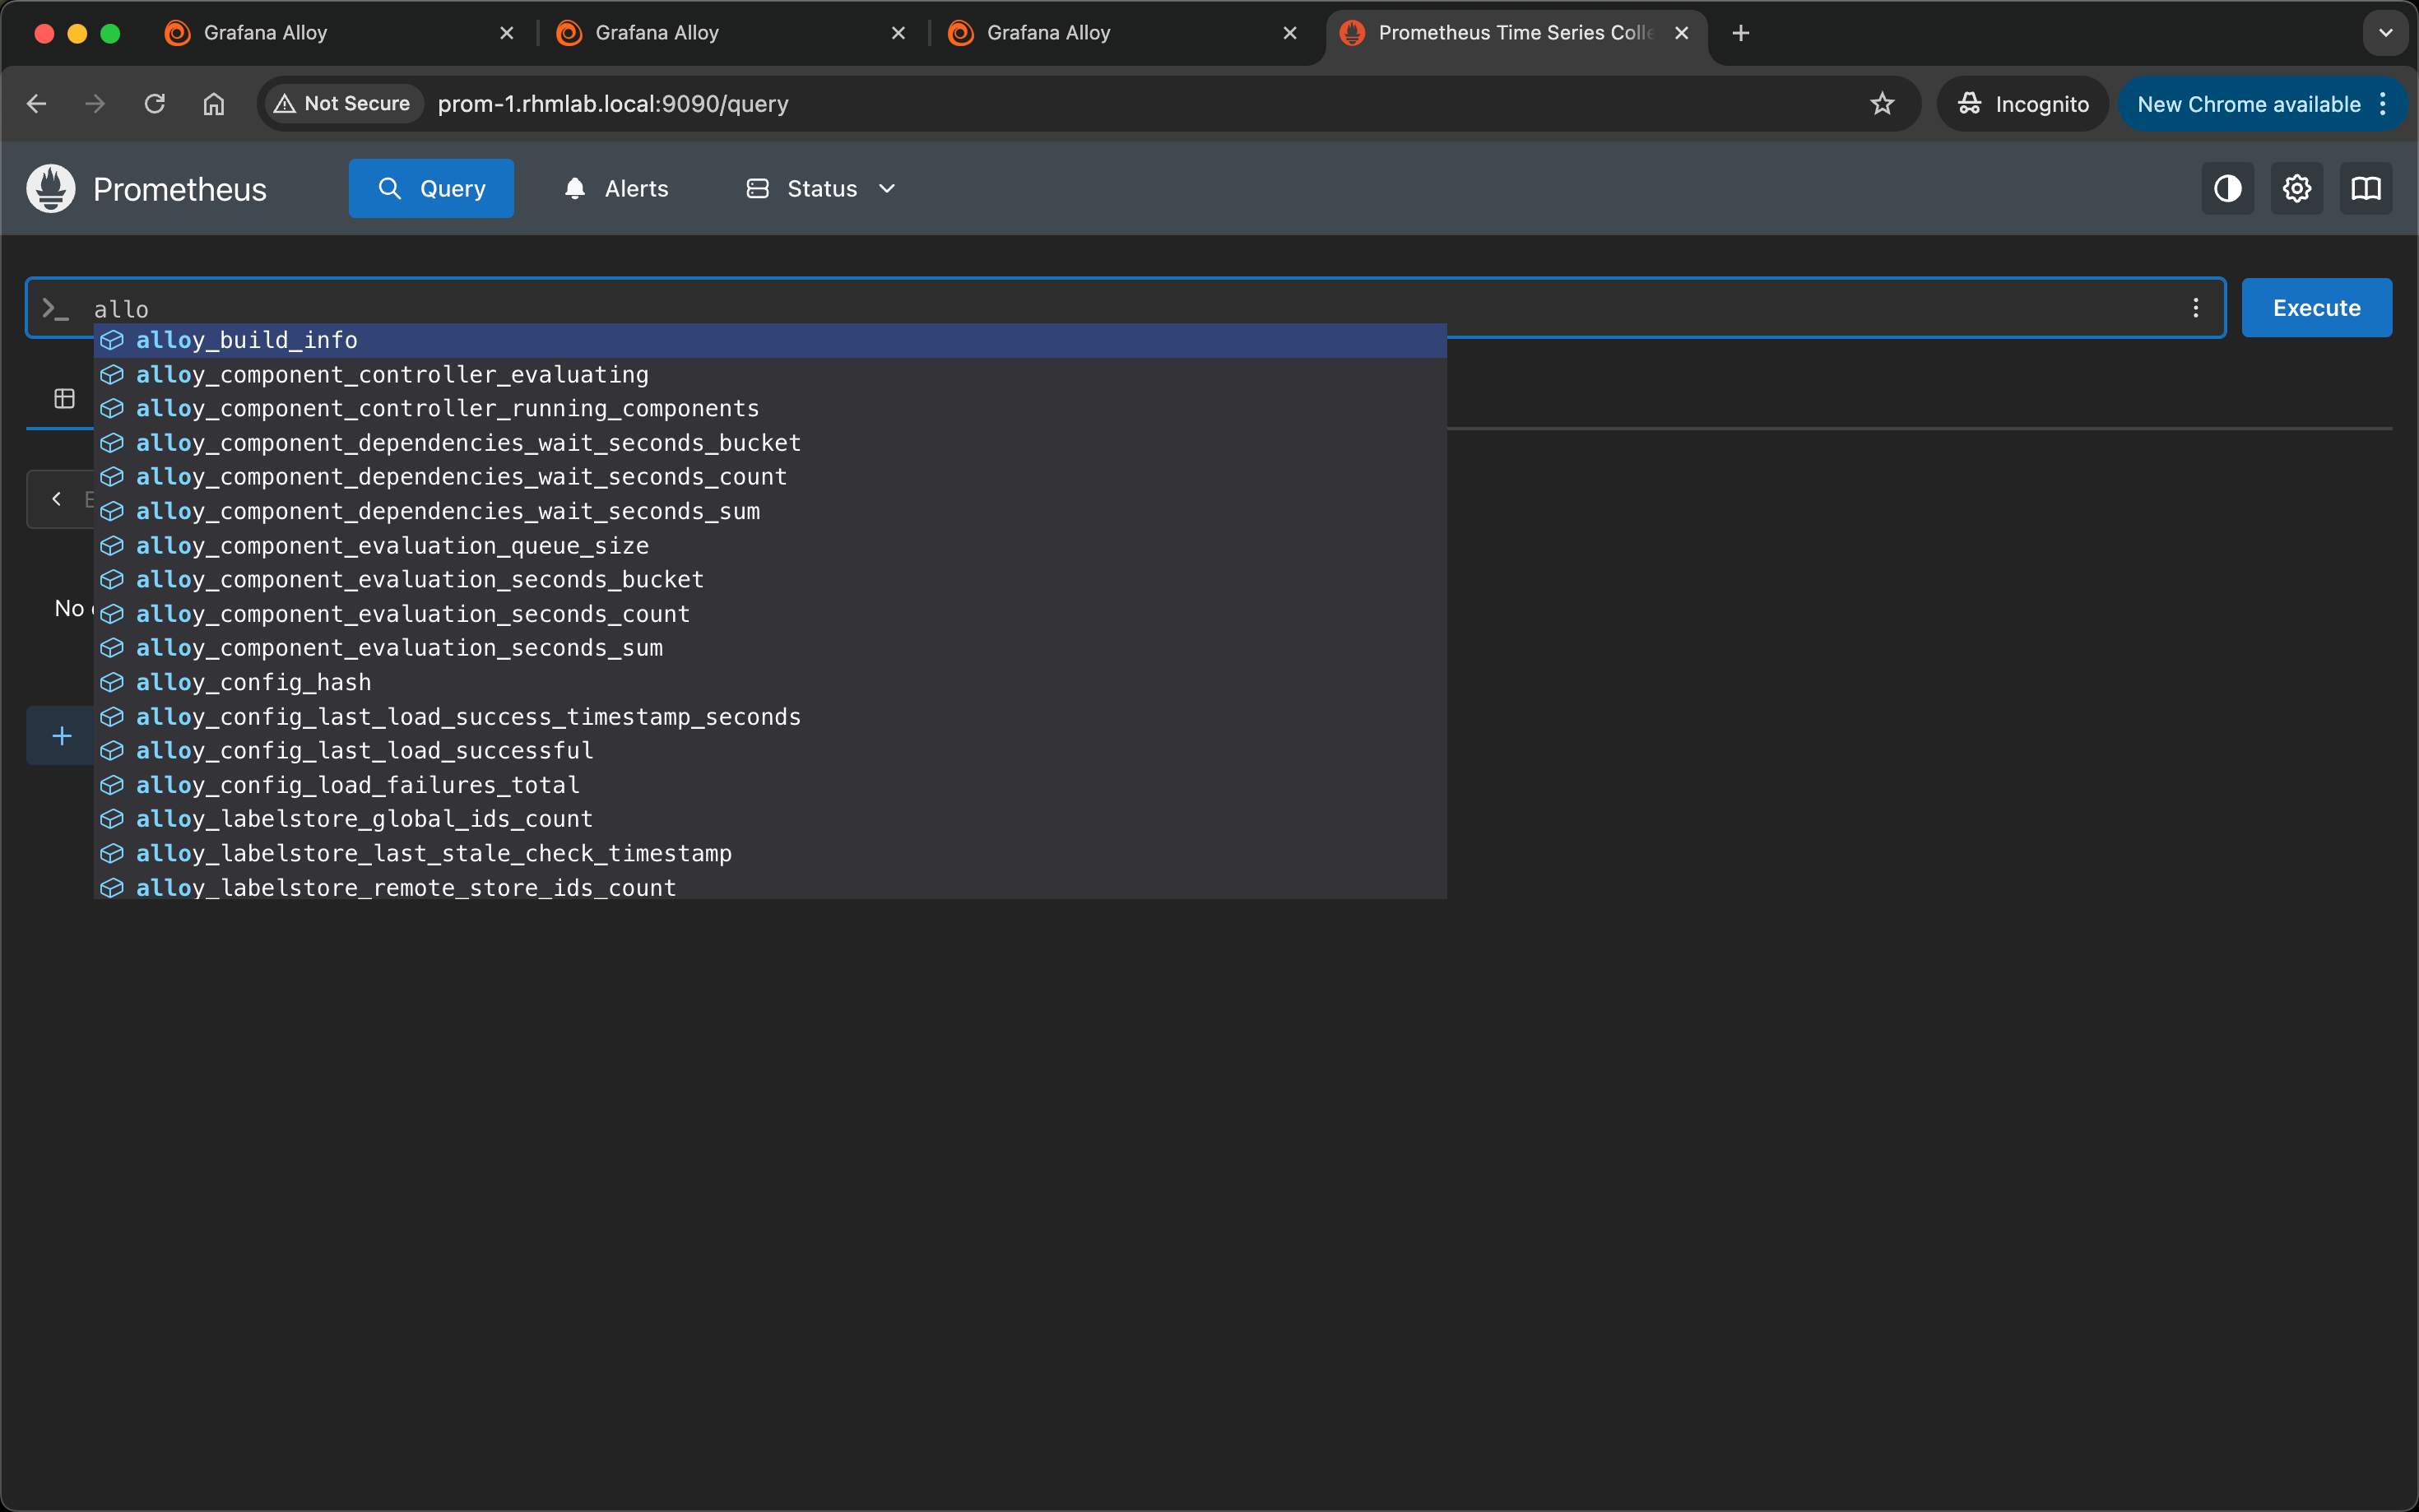Choose alloy_config_last_load_successful

click(770, 750)
